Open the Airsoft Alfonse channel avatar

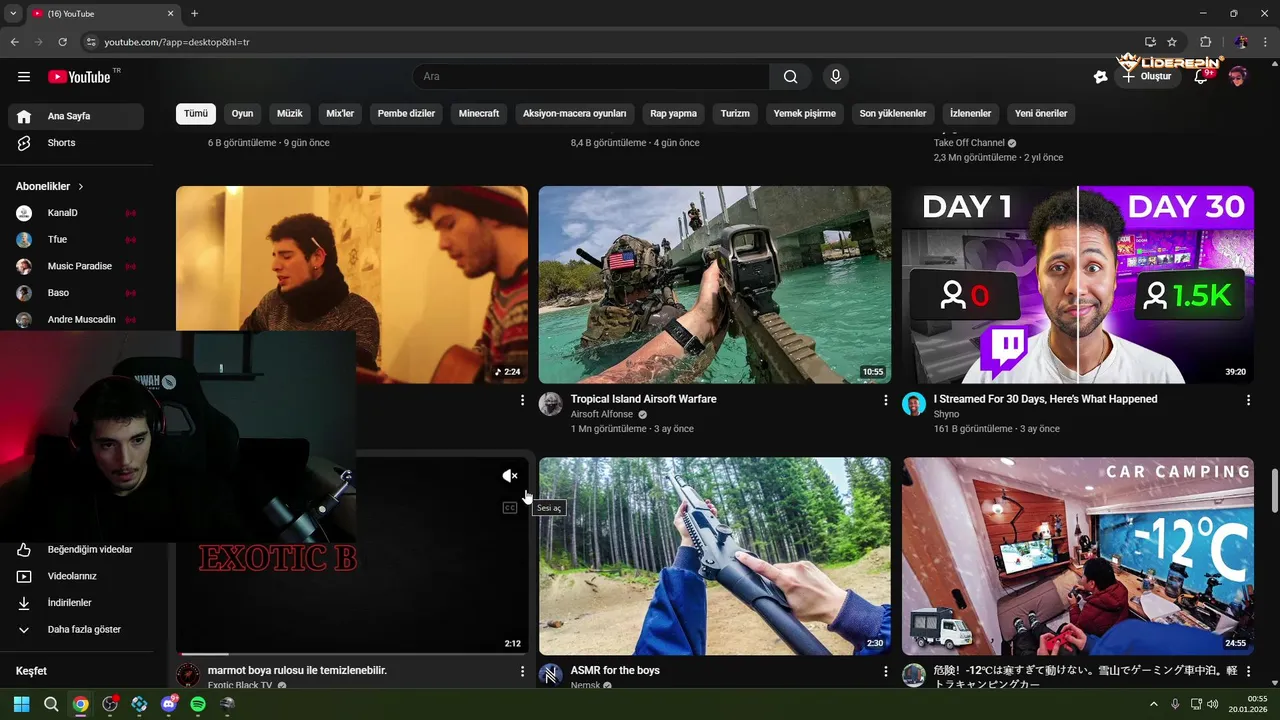pyautogui.click(x=550, y=404)
